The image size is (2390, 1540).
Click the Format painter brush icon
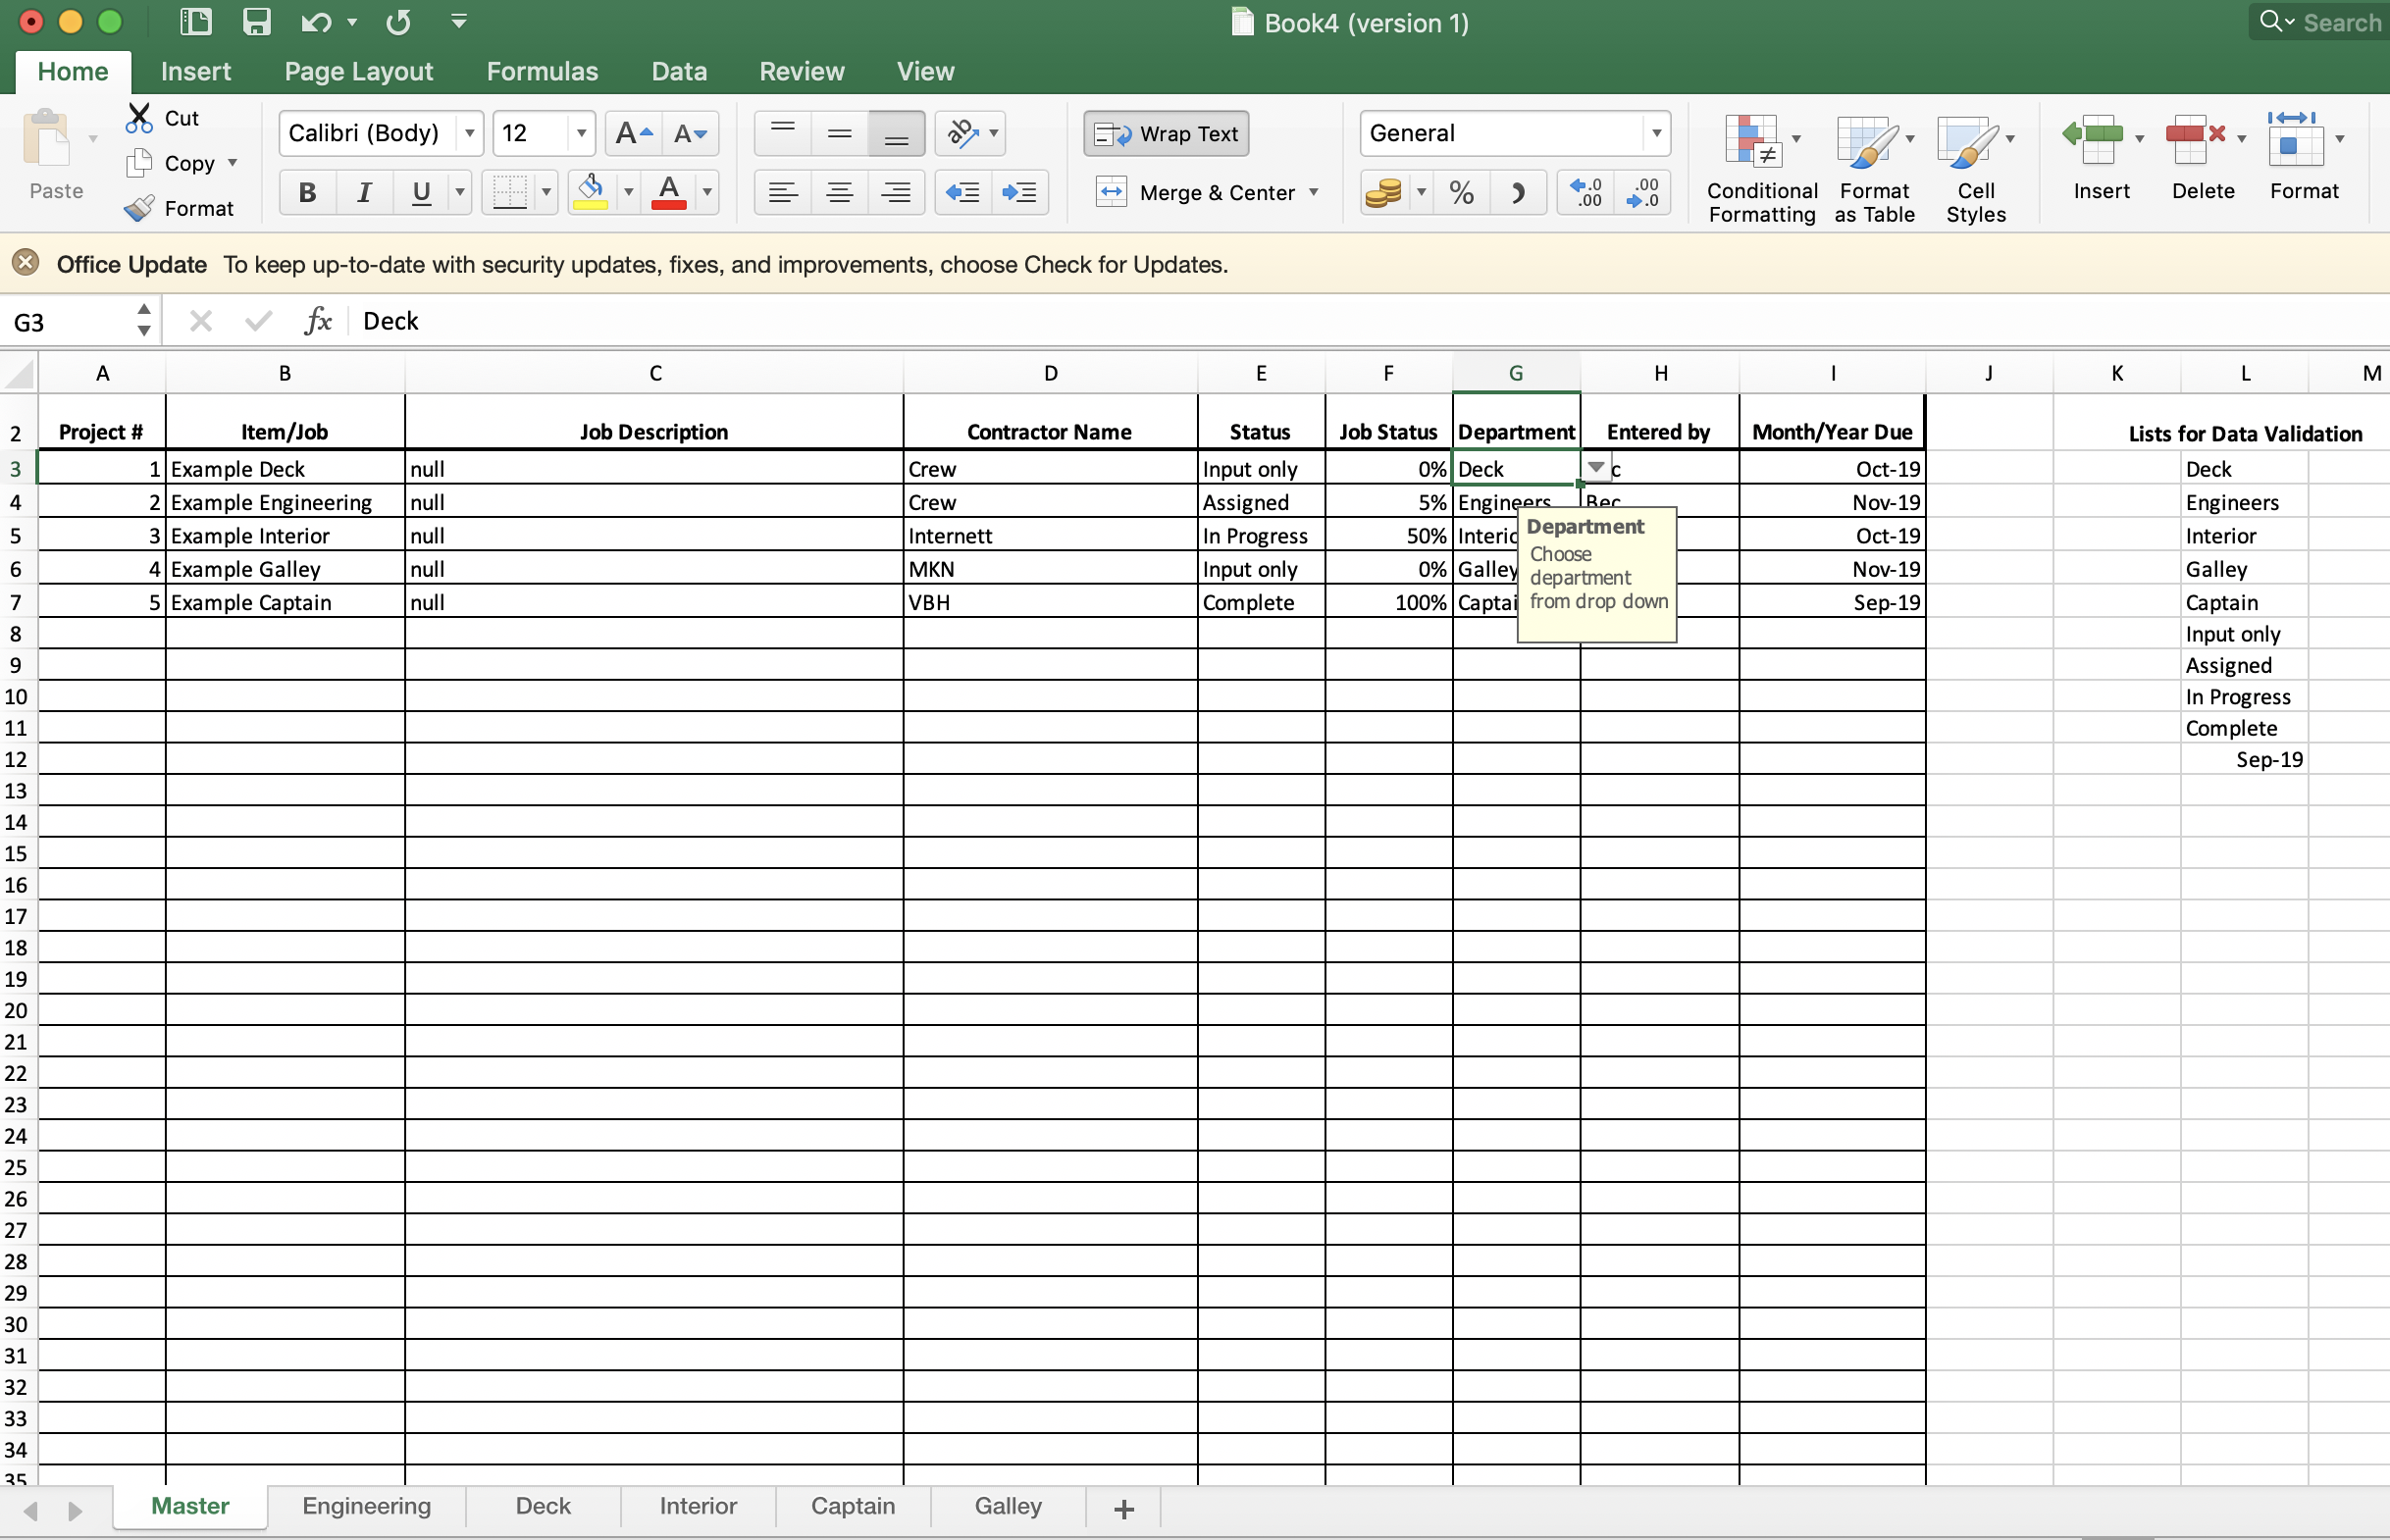tap(139, 208)
